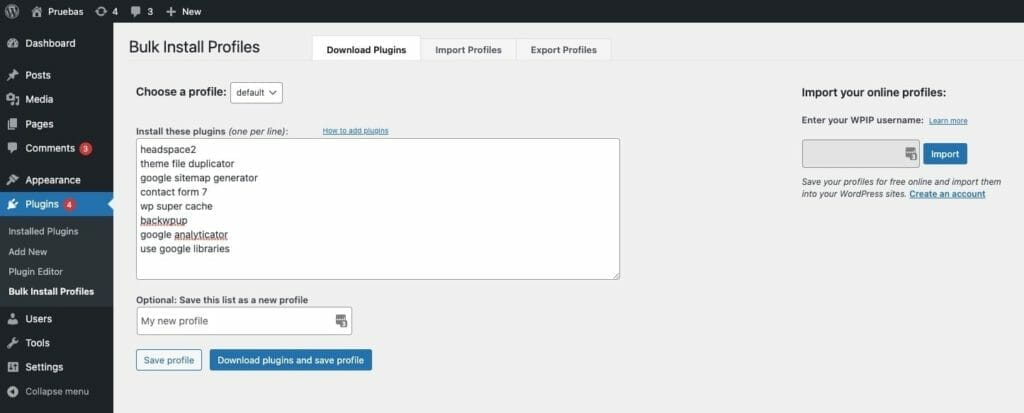Click the 'theme file duplicator' line
Image resolution: width=1024 pixels, height=413 pixels.
pyautogui.click(x=187, y=163)
